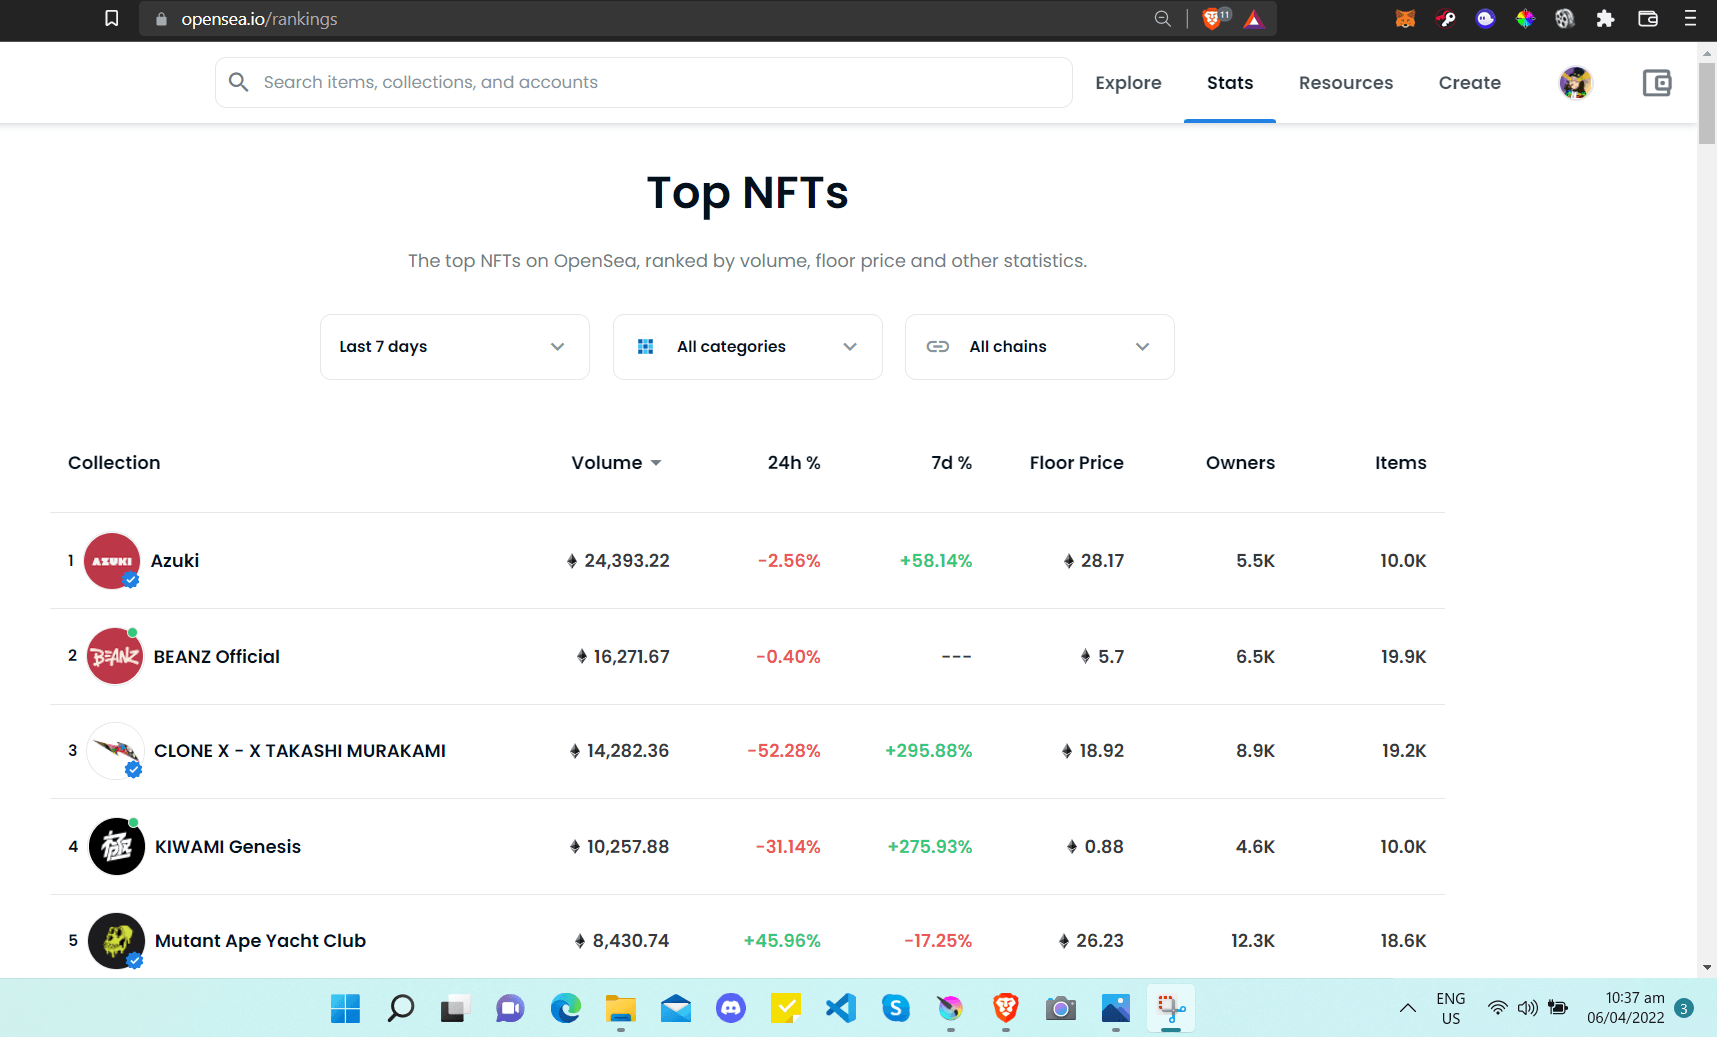Click the 24h % column header

[794, 463]
